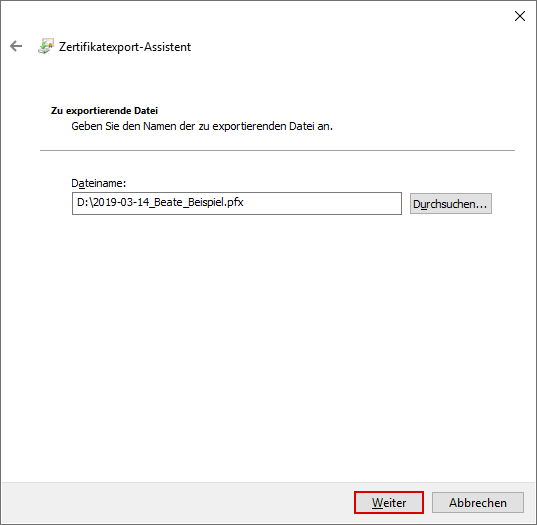
Task: Click the certificate export wizard icon
Action: point(46,46)
